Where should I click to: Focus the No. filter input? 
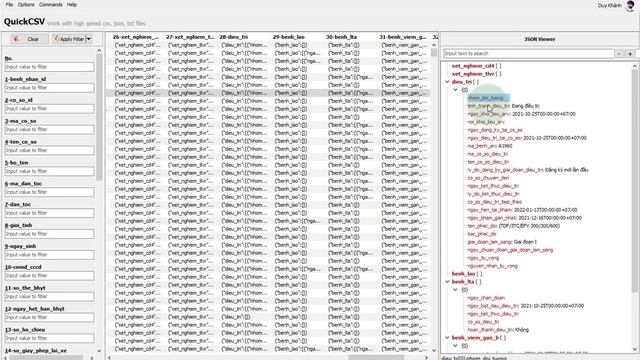point(49,67)
